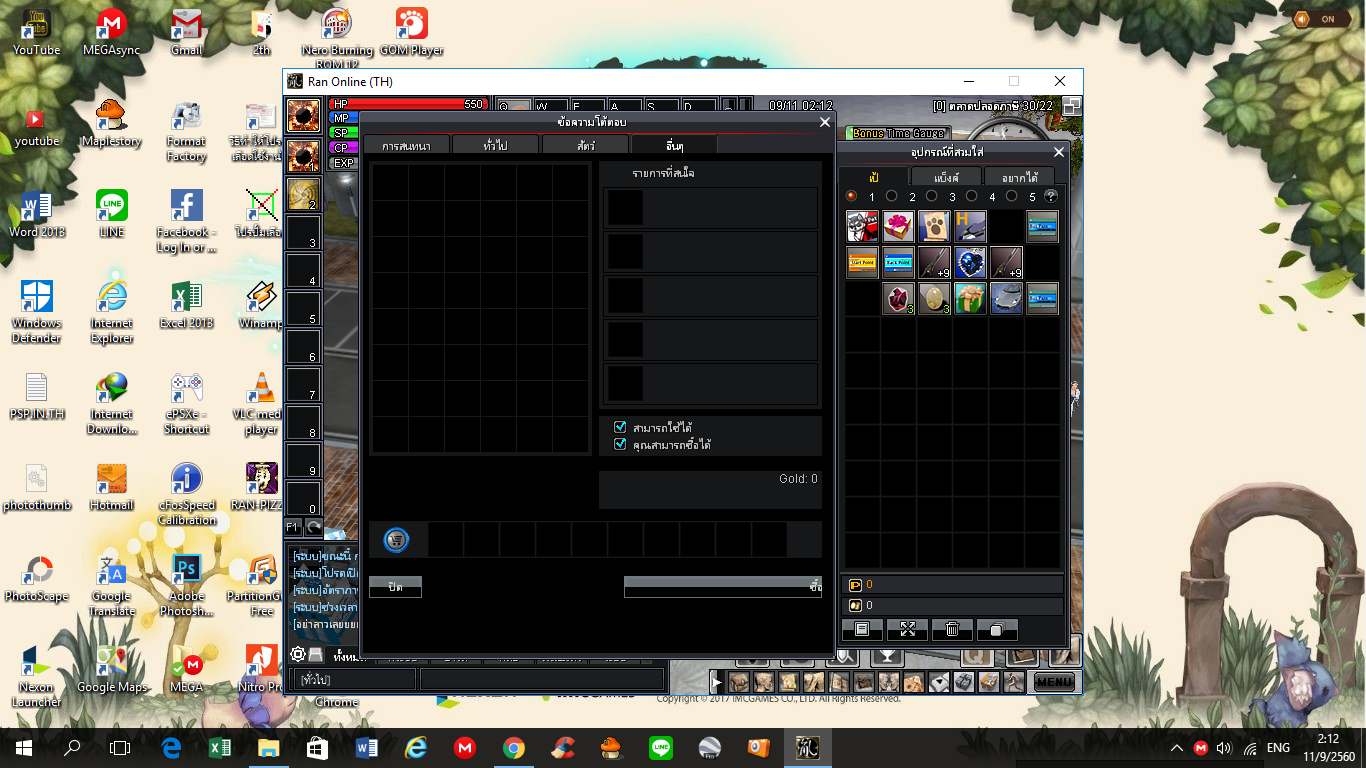
Task: Open the taskbar clock showing 2:12
Action: point(1326,747)
